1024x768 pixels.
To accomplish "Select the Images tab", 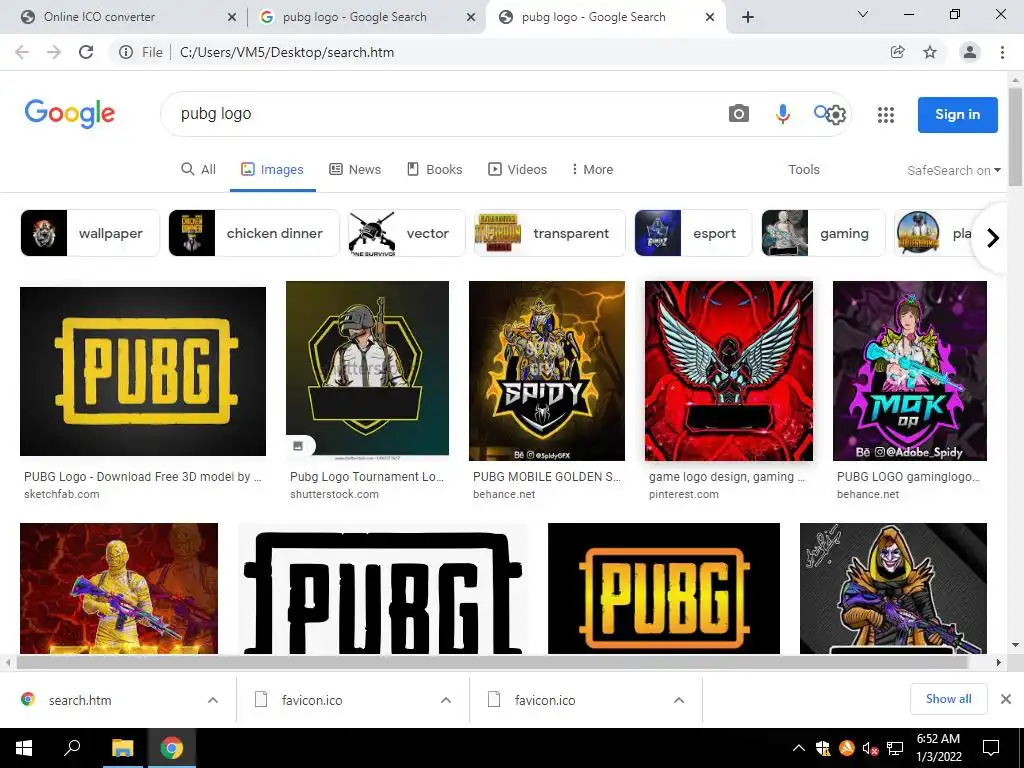I will [x=272, y=169].
